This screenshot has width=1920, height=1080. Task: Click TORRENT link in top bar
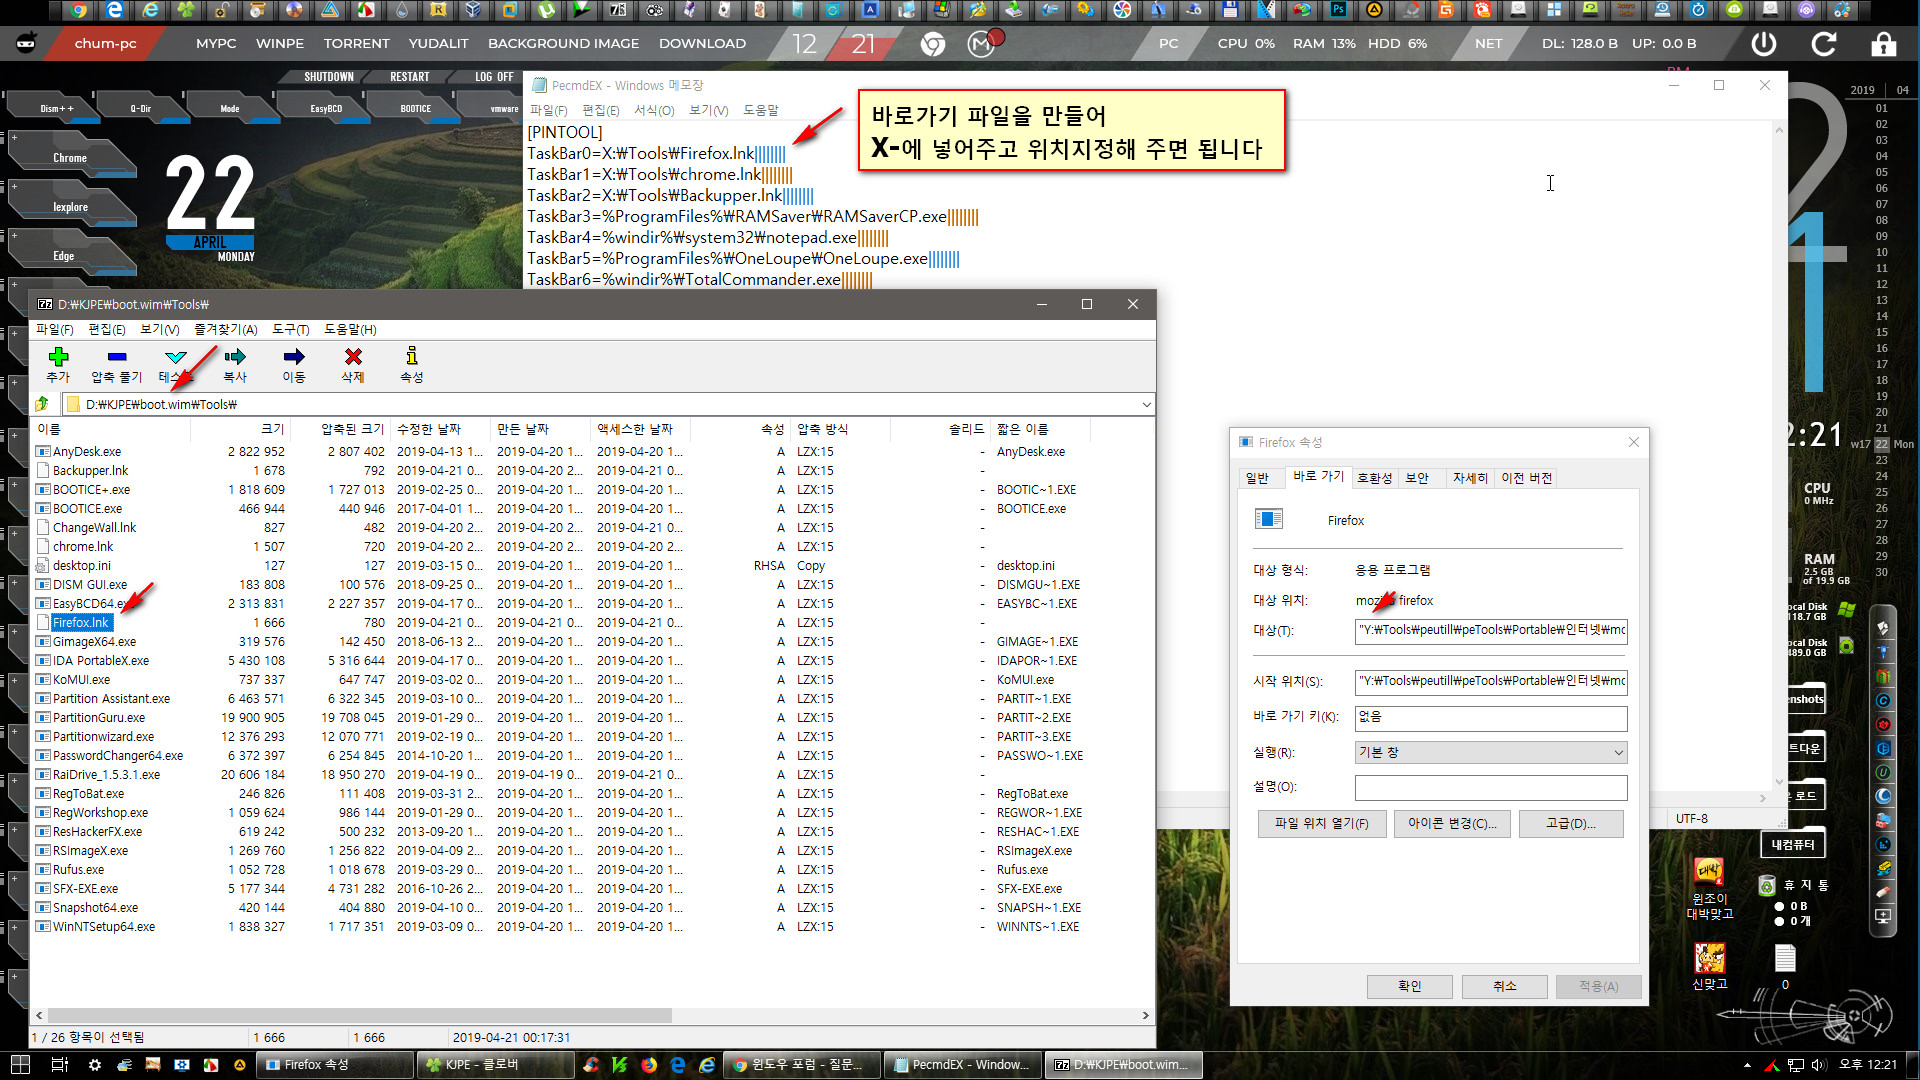356,43
